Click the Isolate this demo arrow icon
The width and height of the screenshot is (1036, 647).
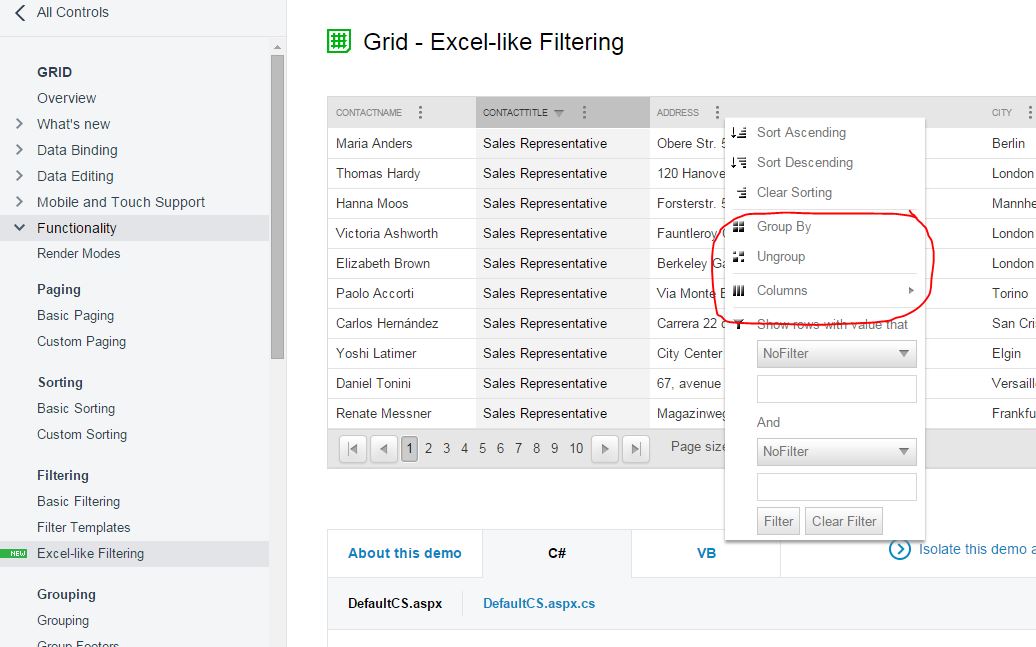[x=900, y=549]
